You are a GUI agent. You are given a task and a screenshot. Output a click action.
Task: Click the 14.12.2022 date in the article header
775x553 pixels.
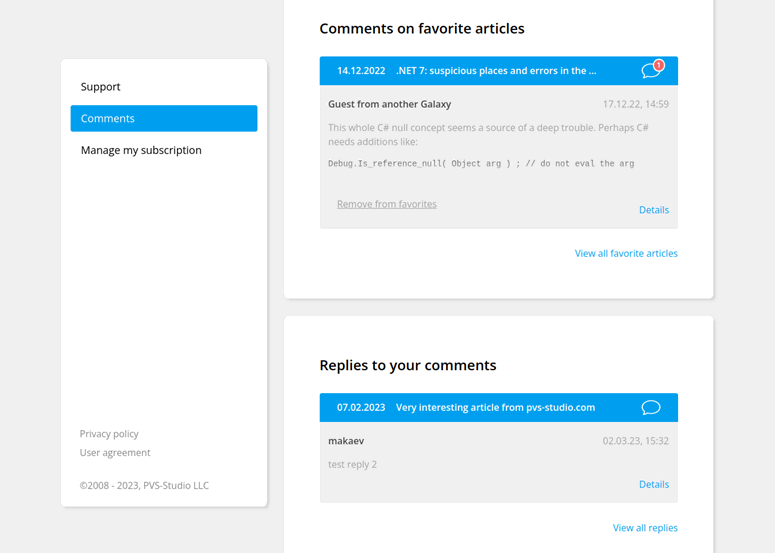click(361, 71)
